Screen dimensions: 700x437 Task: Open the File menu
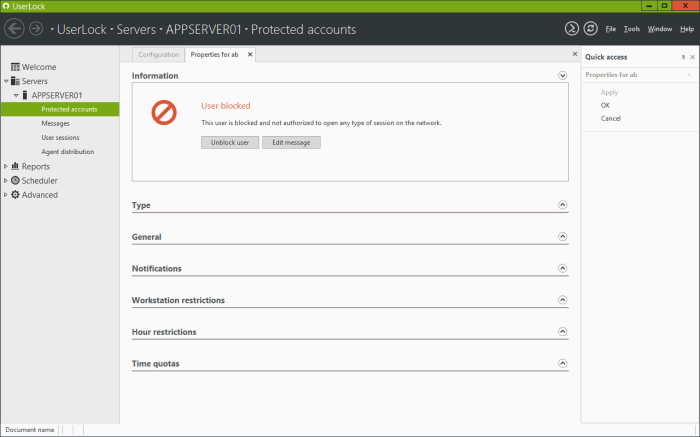pos(611,29)
